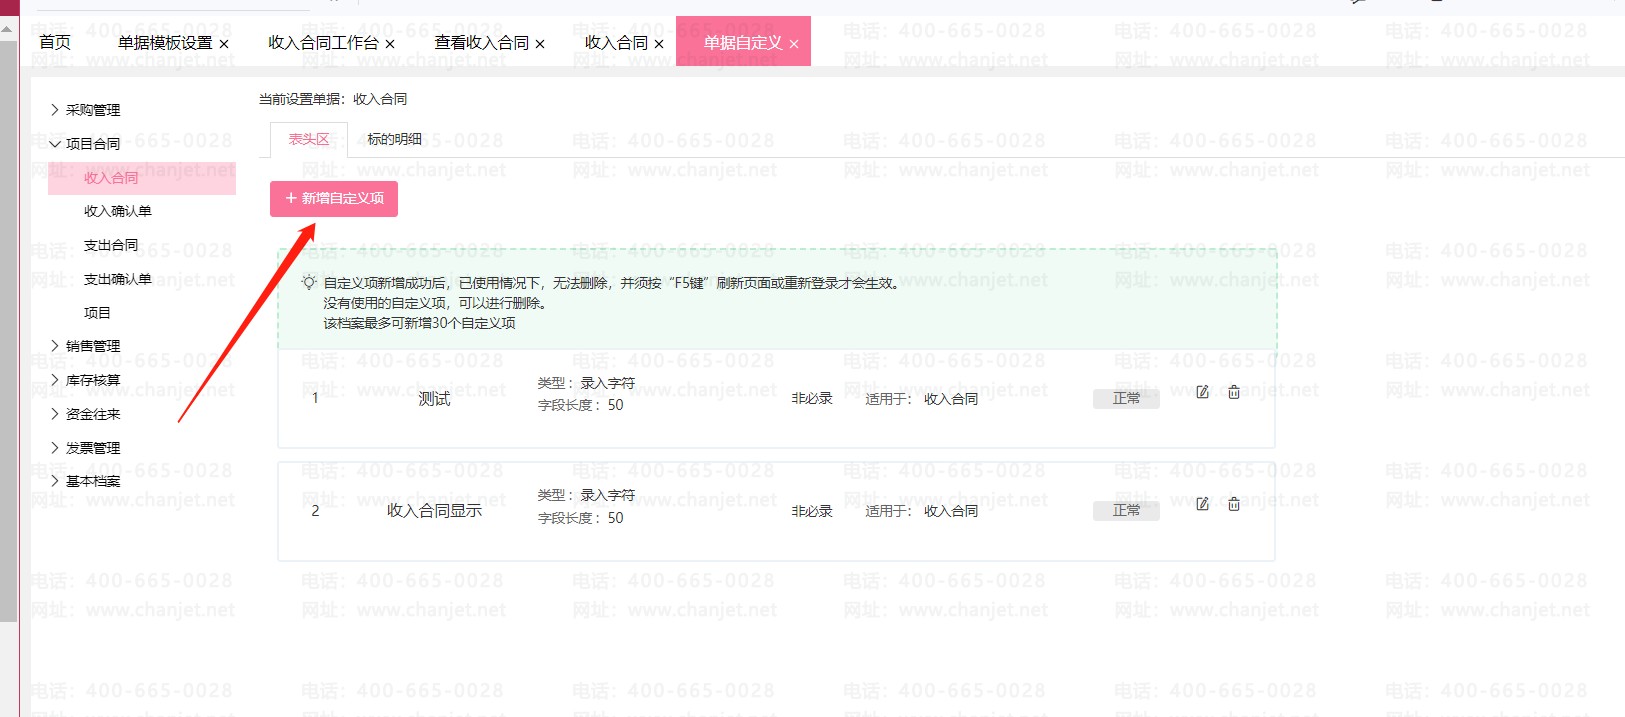
Task: Click the left vertical scrollbar
Action: [x=9, y=330]
